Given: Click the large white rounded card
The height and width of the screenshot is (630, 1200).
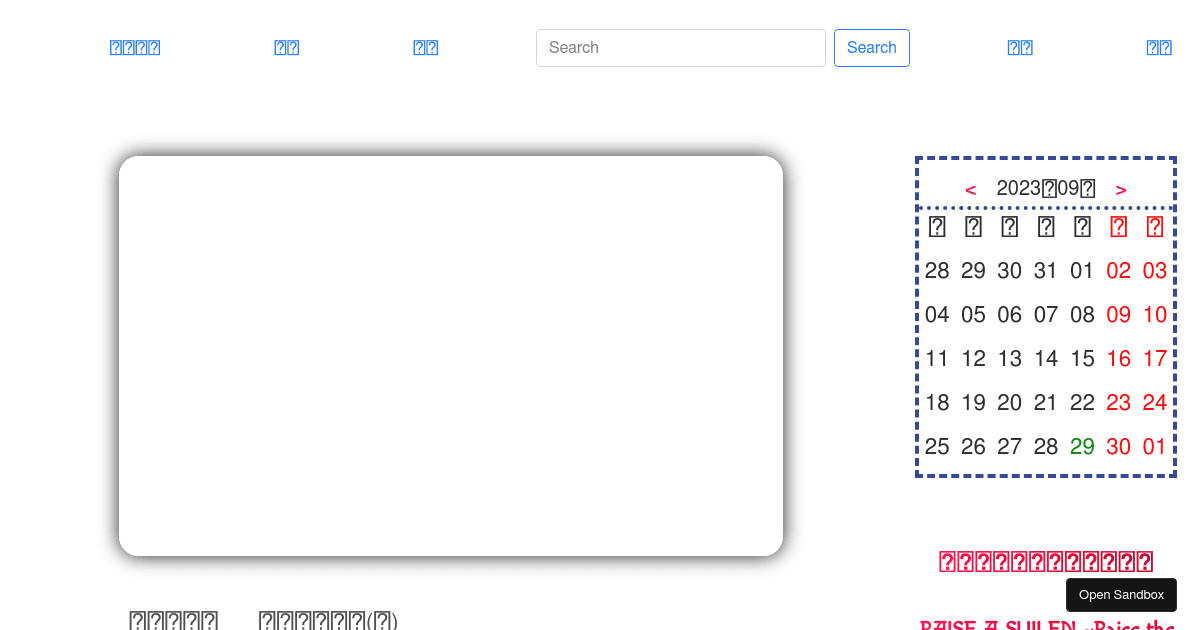Looking at the screenshot, I should pyautogui.click(x=451, y=356).
